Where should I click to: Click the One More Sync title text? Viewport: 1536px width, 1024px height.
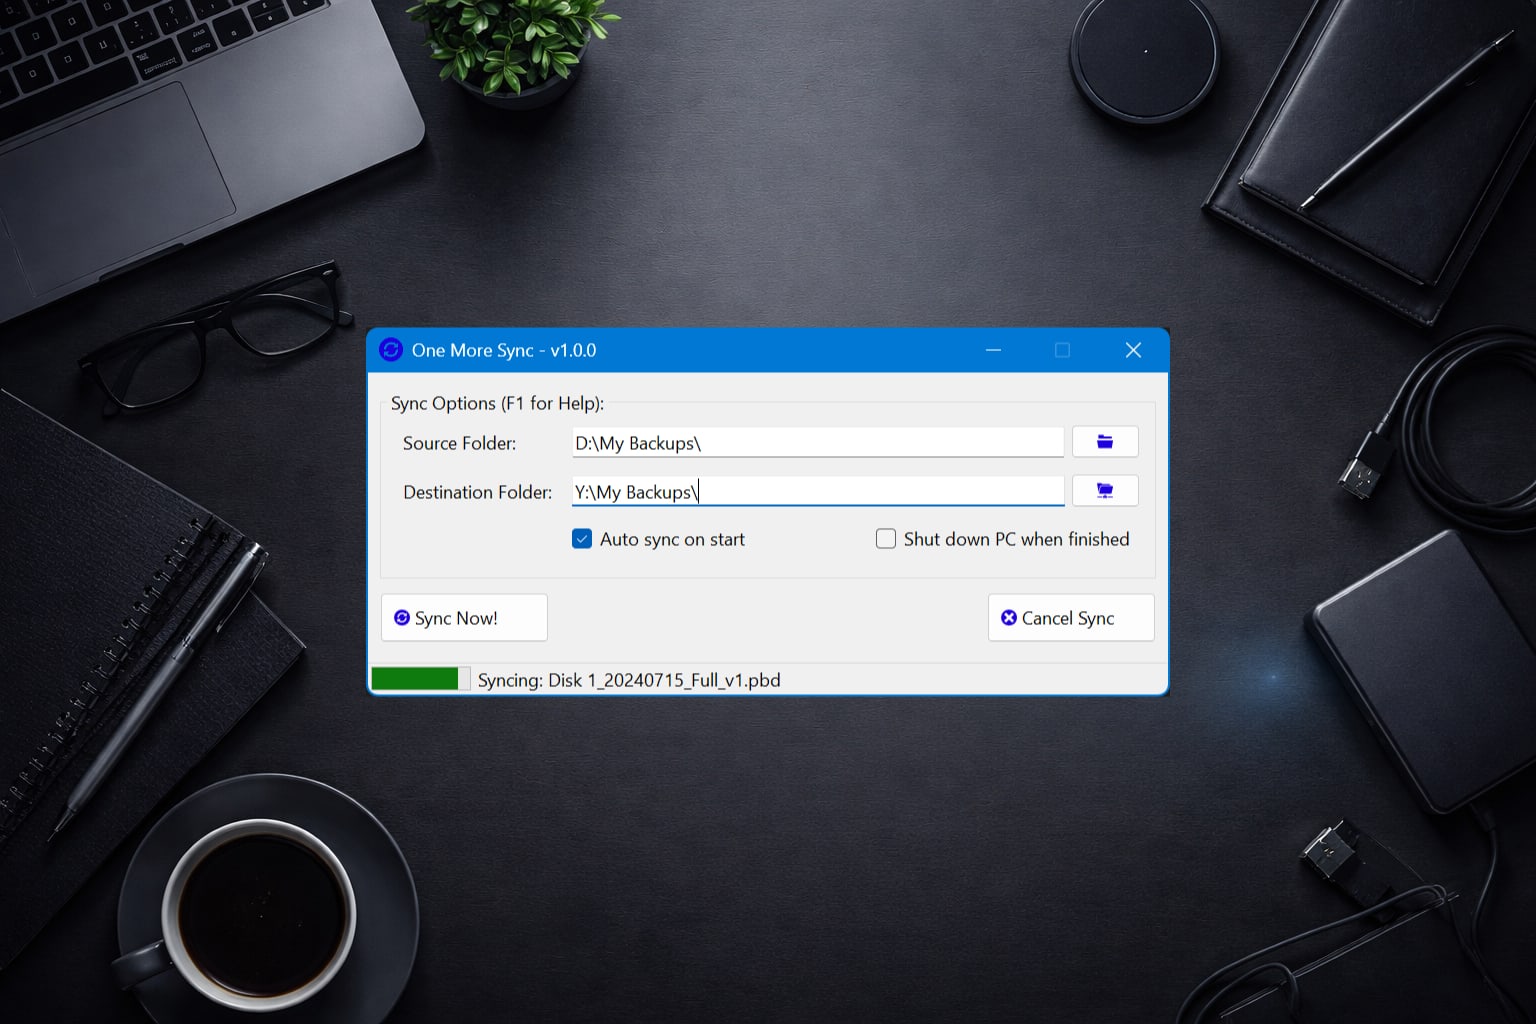[x=504, y=350]
